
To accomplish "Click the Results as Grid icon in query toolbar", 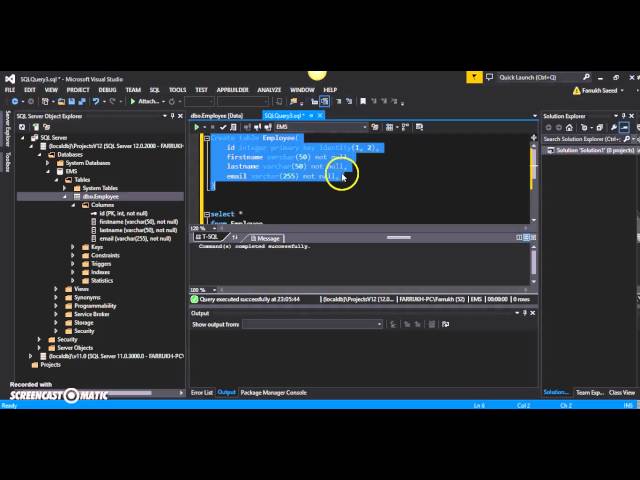I will tap(389, 127).
